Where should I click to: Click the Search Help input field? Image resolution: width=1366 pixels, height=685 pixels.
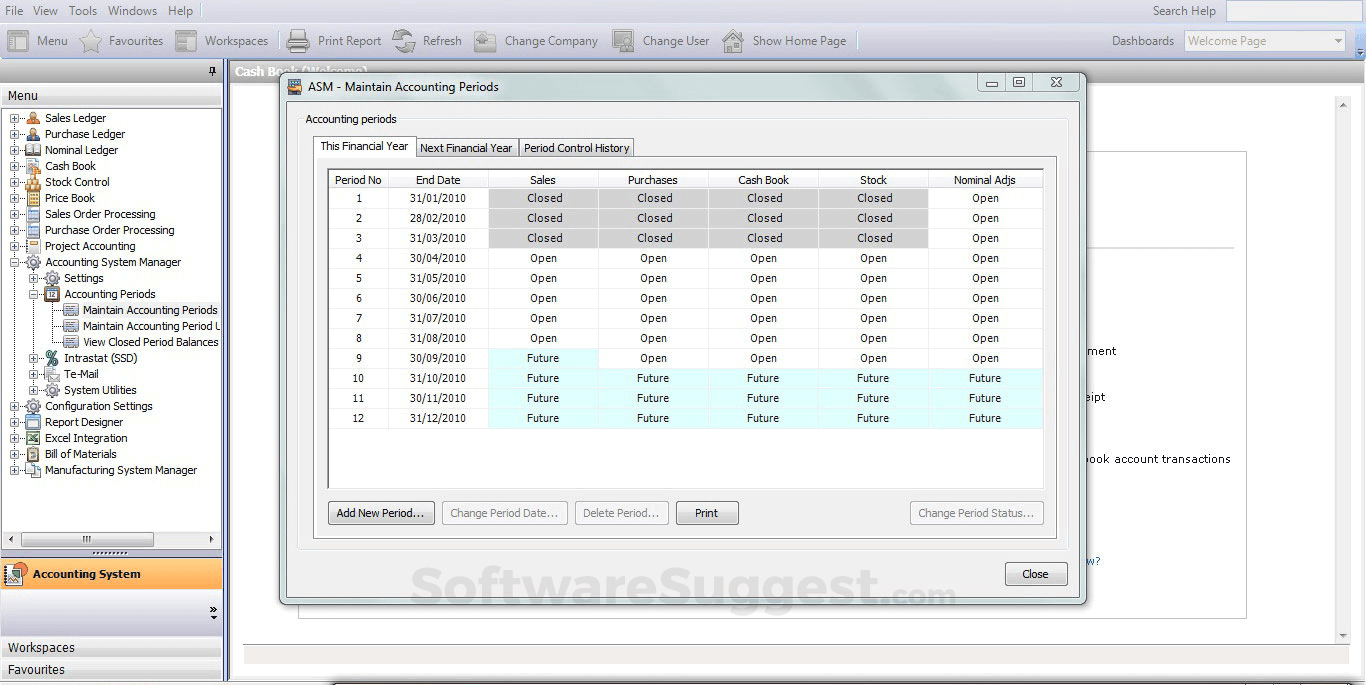pyautogui.click(x=1294, y=11)
